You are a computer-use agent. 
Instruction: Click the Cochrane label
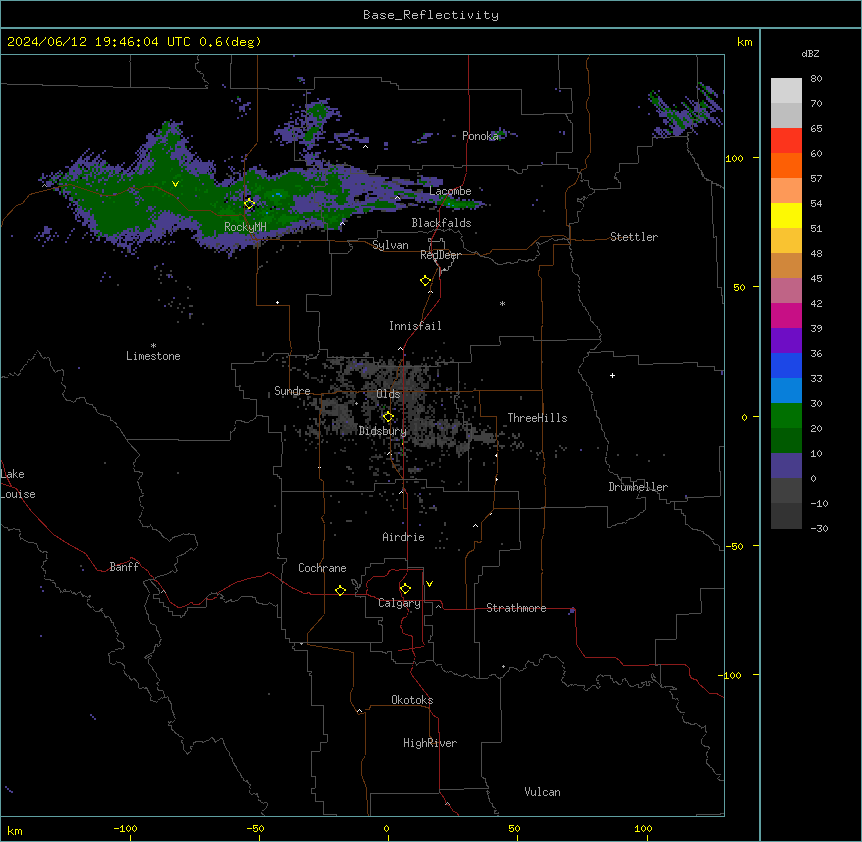click(x=322, y=568)
